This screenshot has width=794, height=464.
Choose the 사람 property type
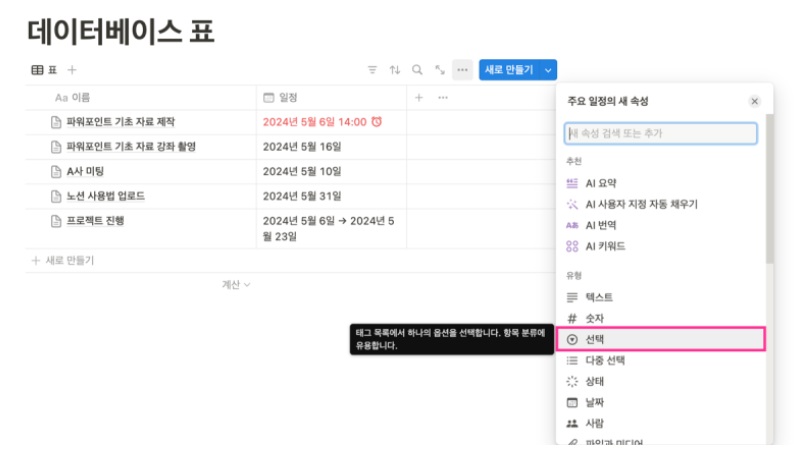point(661,423)
